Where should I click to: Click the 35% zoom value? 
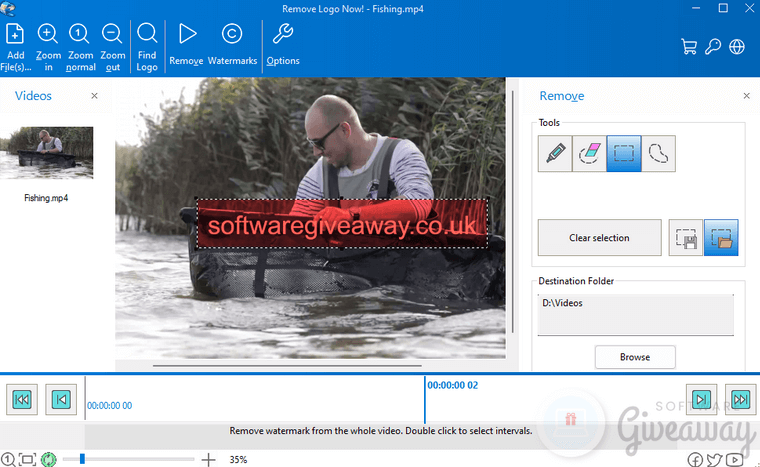(x=238, y=459)
